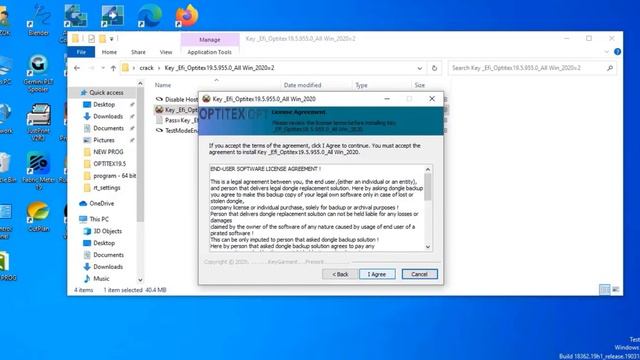Click I Agree in the installer
The height and width of the screenshot is (360, 640).
point(377,274)
